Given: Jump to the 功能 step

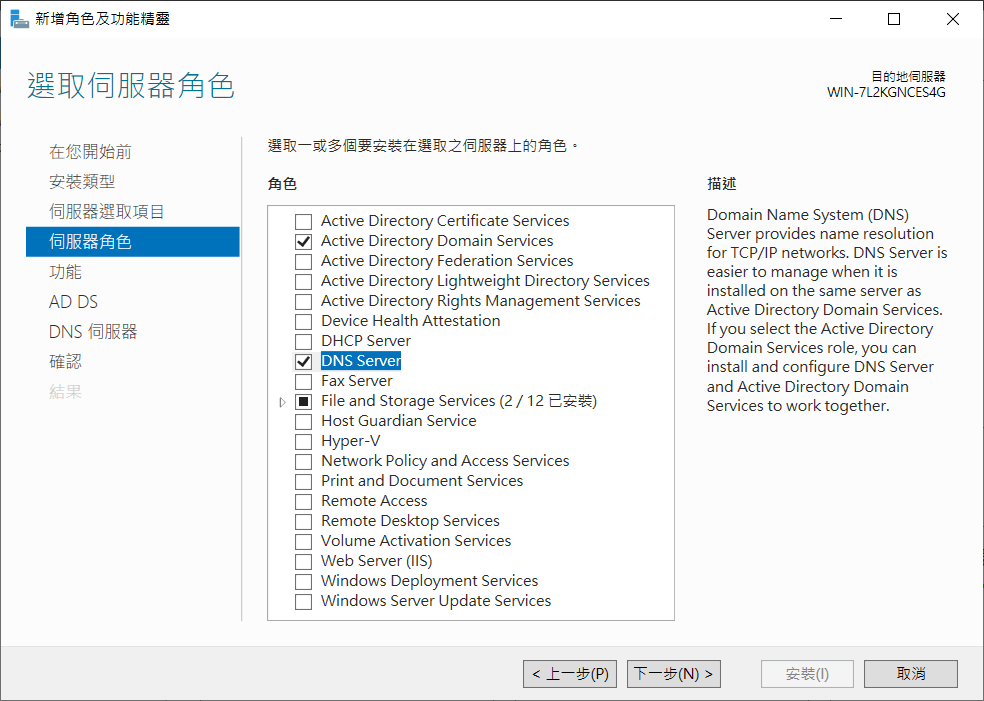Looking at the screenshot, I should coord(65,272).
